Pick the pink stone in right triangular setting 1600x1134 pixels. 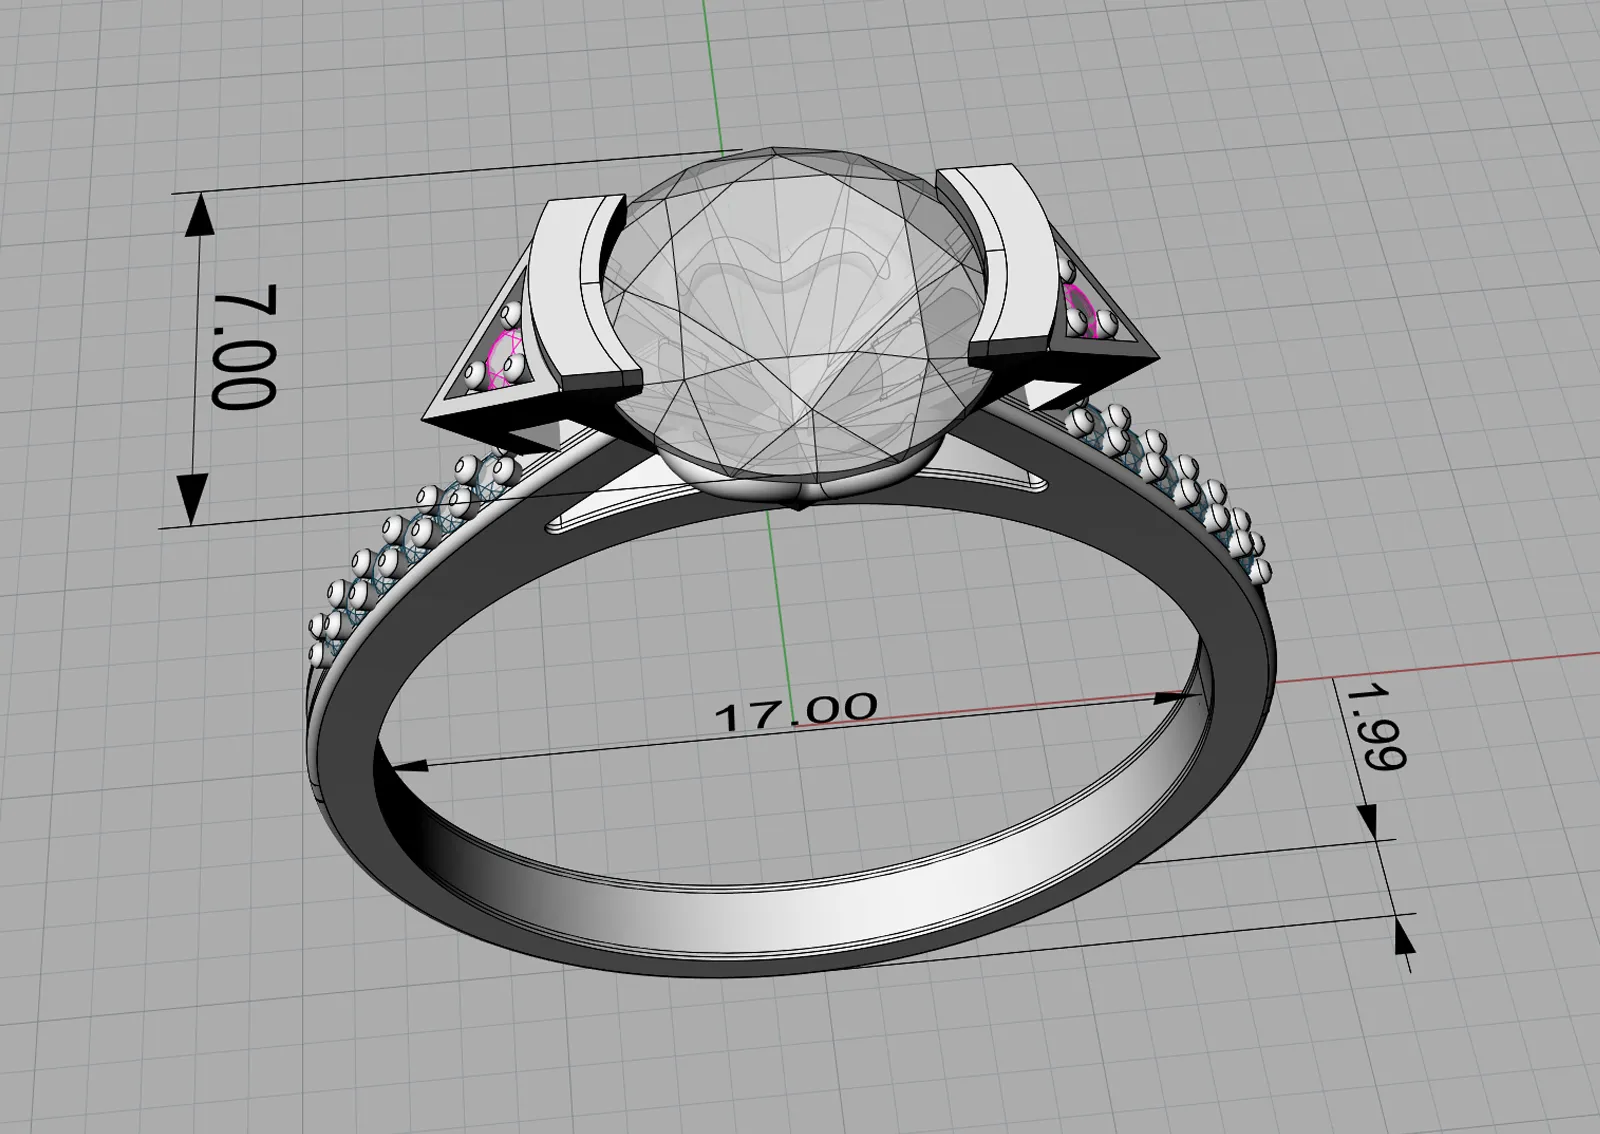1083,306
